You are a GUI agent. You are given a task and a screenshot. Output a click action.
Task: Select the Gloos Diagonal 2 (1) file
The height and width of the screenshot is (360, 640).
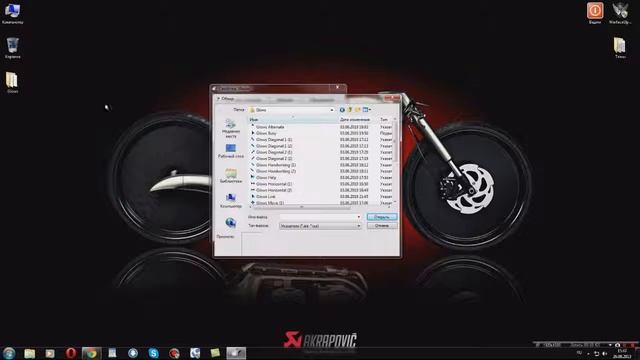[x=273, y=152]
